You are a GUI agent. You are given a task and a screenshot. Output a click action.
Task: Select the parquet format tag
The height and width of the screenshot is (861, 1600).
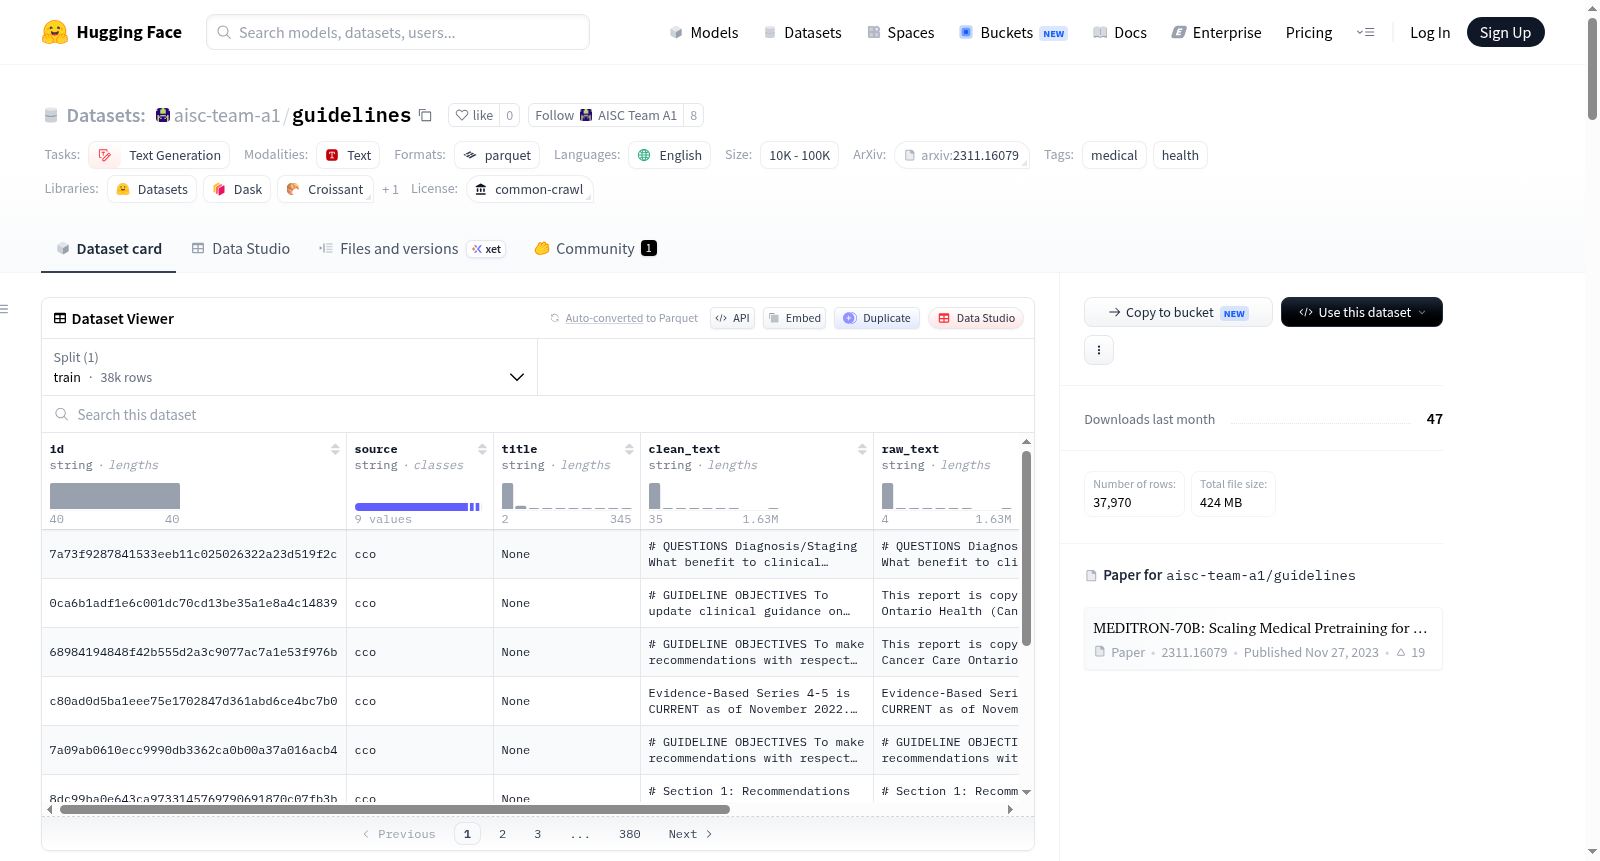(497, 155)
